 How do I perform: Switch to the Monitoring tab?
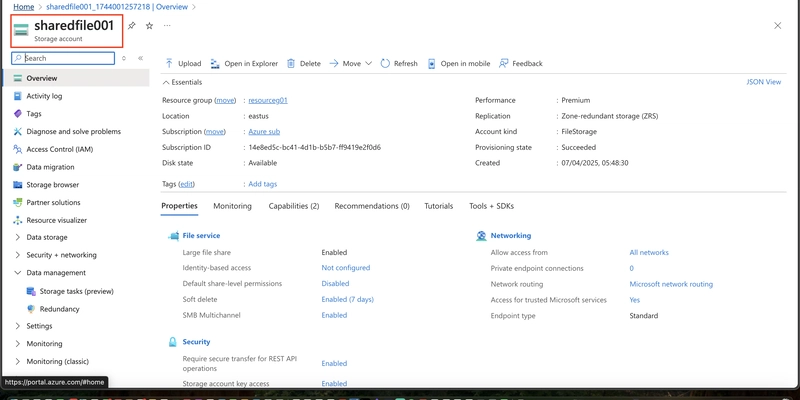[x=232, y=206]
